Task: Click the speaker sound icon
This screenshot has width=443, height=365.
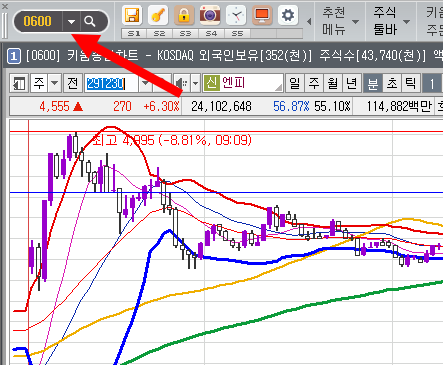Action: [182, 83]
